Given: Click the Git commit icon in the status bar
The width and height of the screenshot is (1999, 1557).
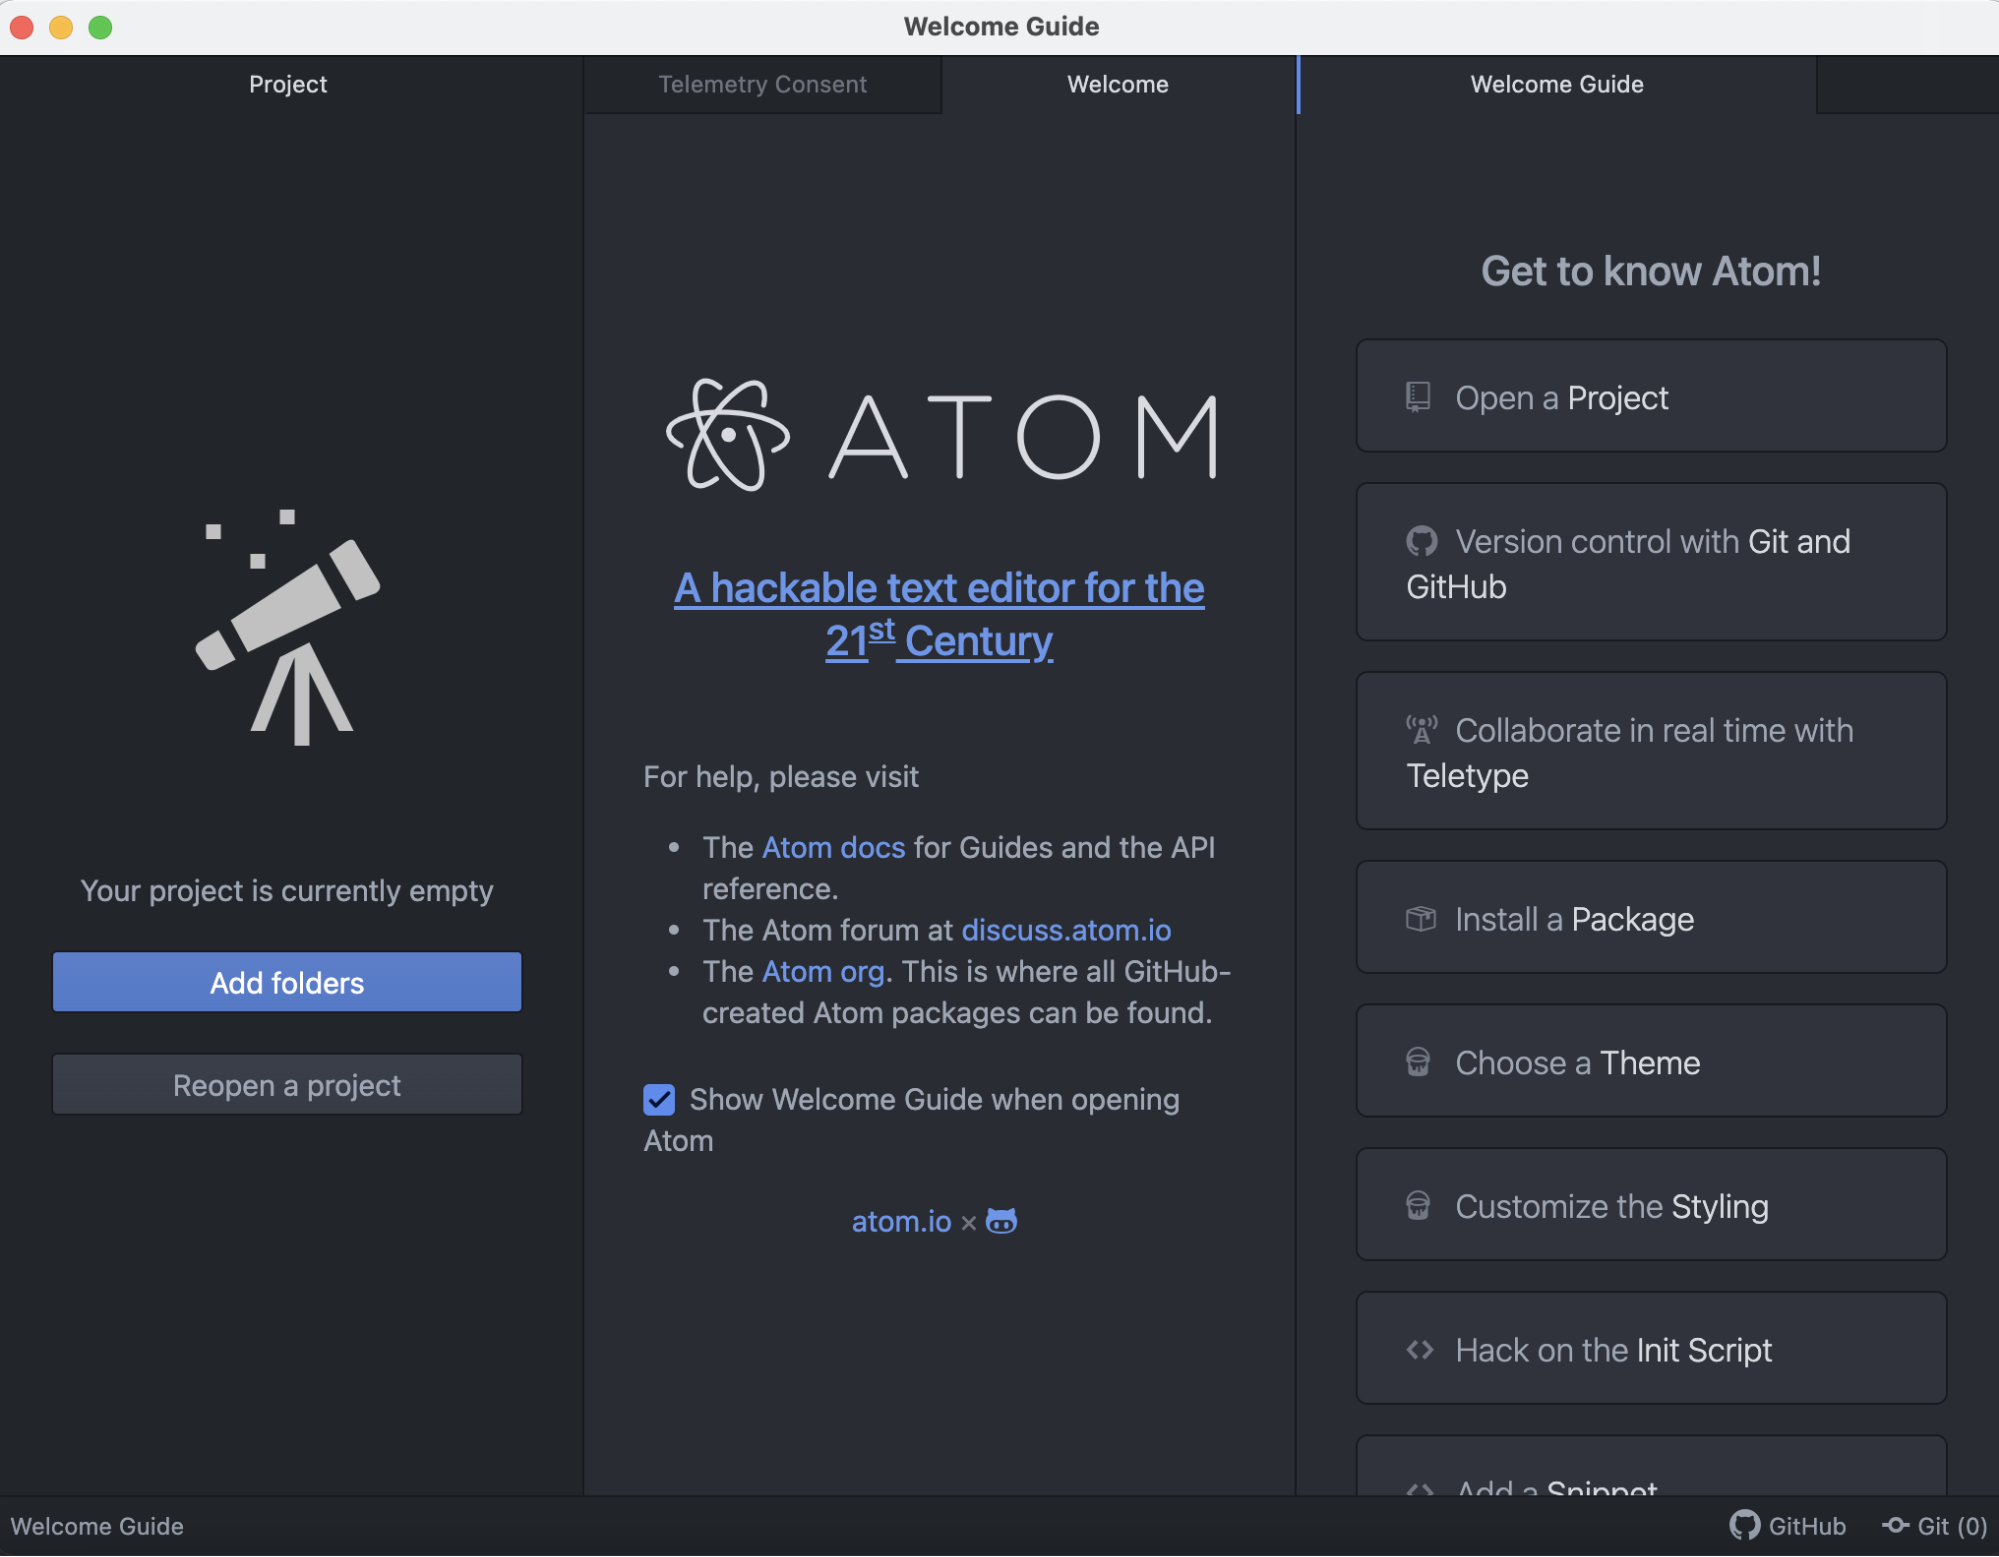Looking at the screenshot, I should click(1895, 1525).
